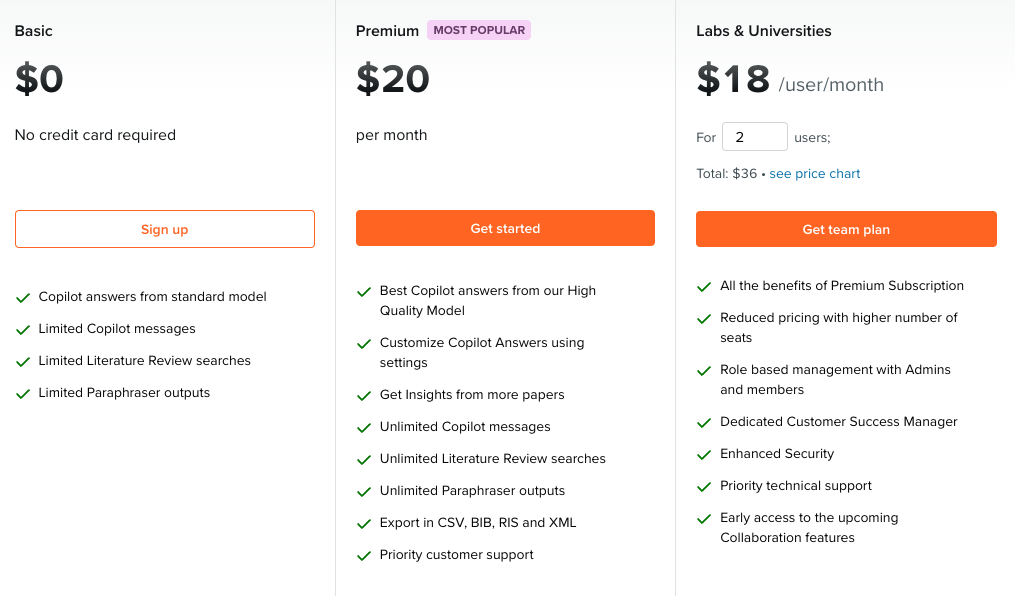Screen dimensions: 1015x596
Task: Click the Basic plan title
Action: (34, 31)
